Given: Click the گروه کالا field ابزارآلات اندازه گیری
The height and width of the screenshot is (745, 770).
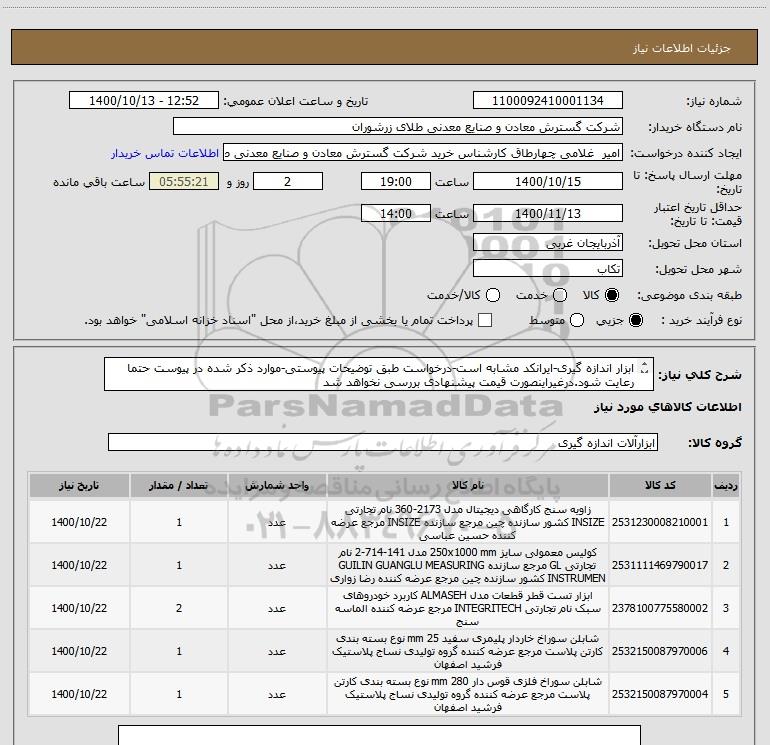Looking at the screenshot, I should pos(383,442).
